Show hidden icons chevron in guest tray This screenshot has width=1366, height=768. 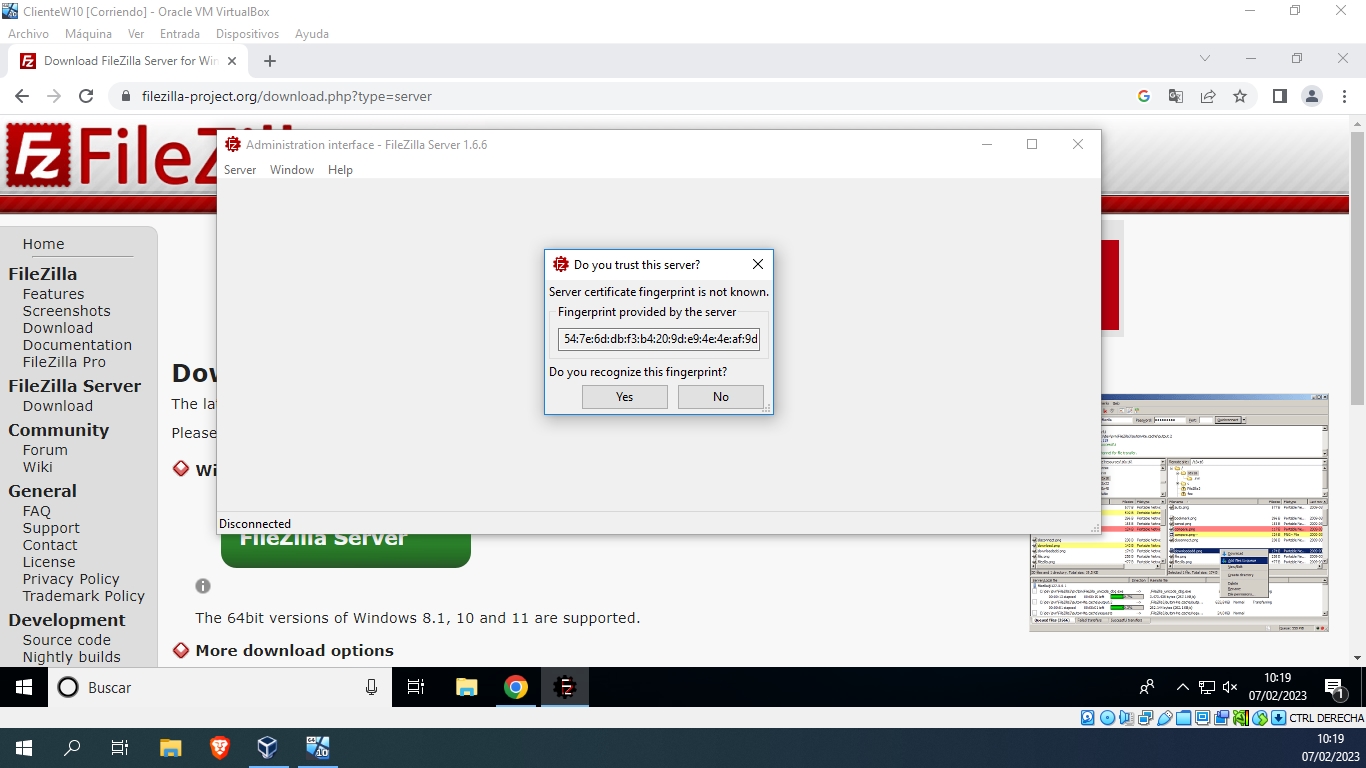(x=1182, y=688)
